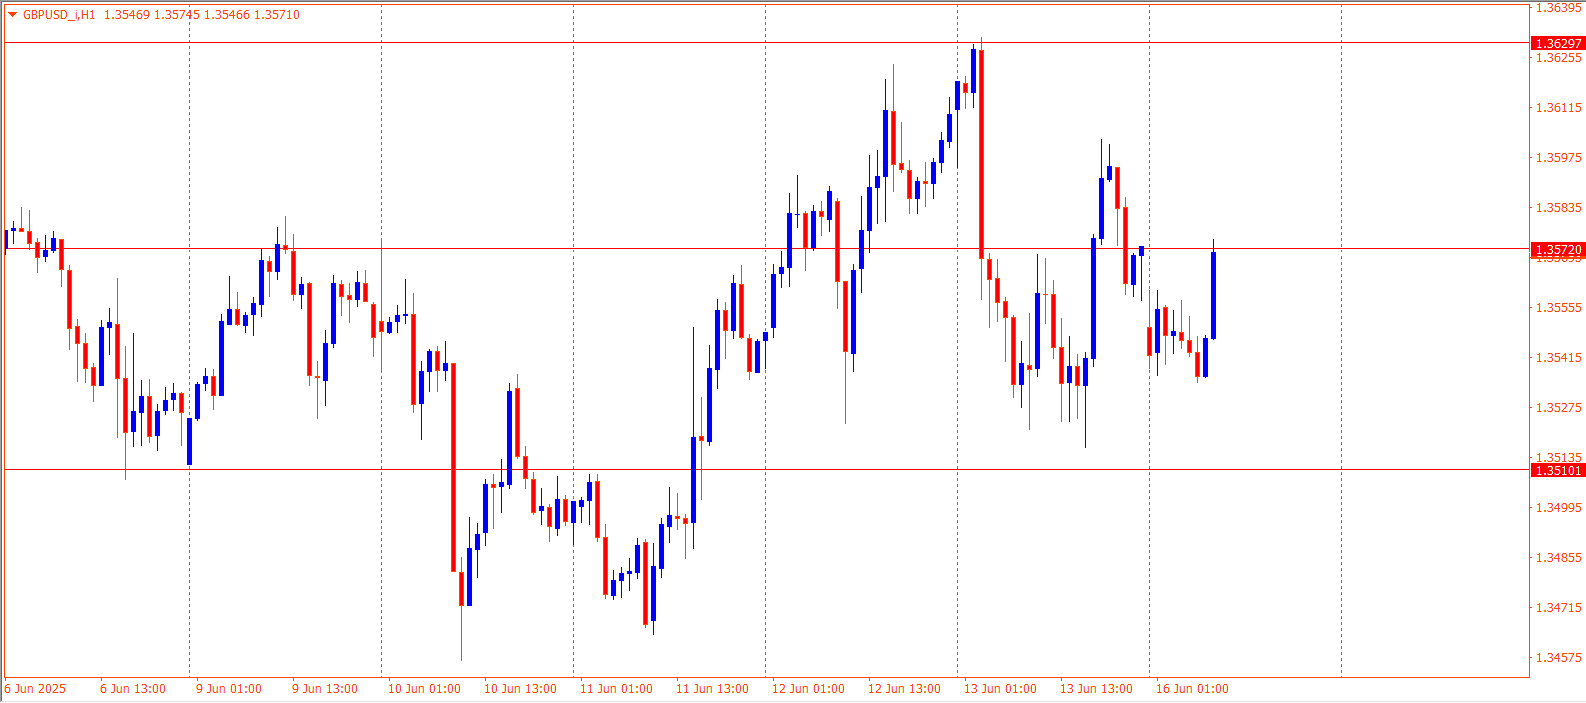Click the 1.35975 value on the price scale
This screenshot has height=703, width=1586.
1558,158
